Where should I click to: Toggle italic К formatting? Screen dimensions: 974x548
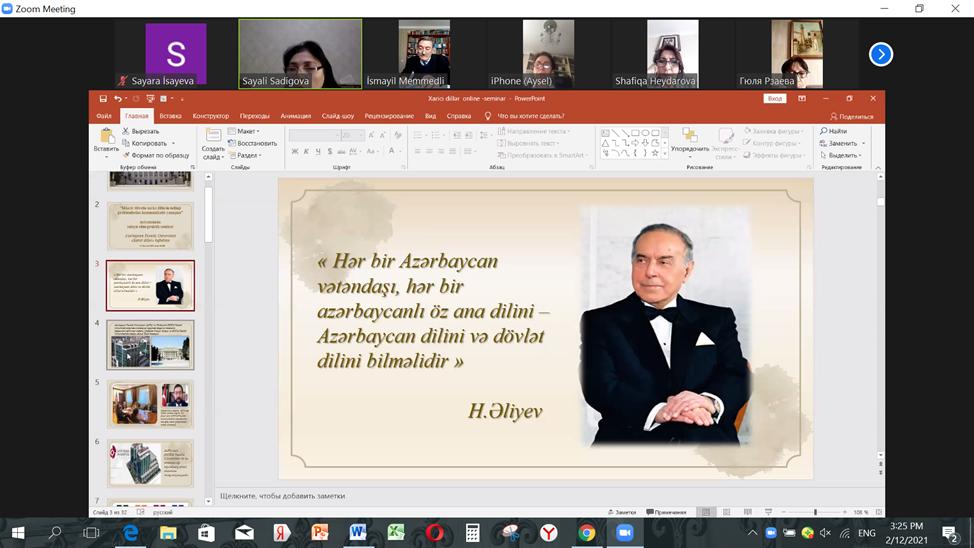pyautogui.click(x=306, y=152)
